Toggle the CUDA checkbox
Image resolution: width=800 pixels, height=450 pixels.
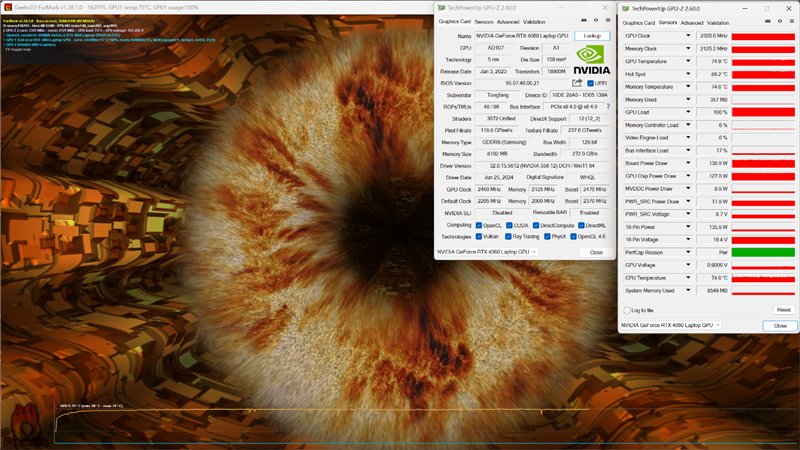[x=509, y=225]
